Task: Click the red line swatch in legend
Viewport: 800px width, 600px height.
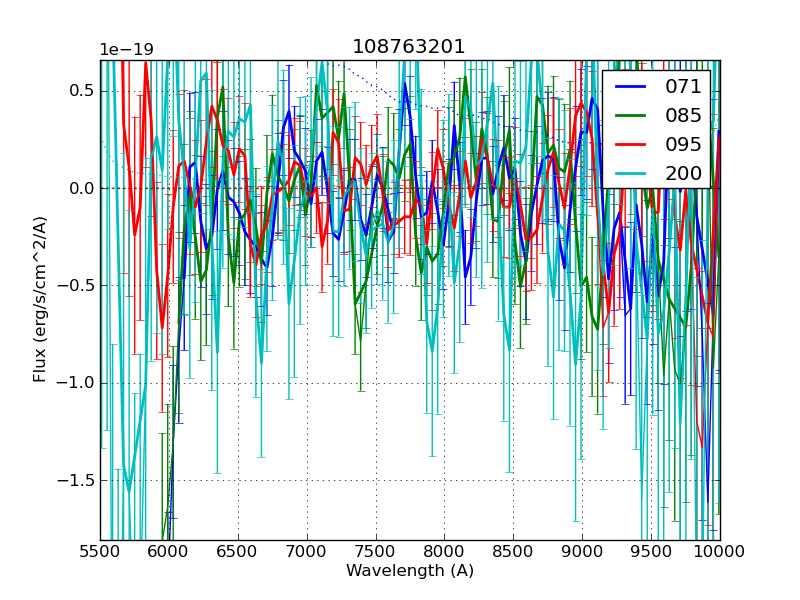Action: [630, 144]
